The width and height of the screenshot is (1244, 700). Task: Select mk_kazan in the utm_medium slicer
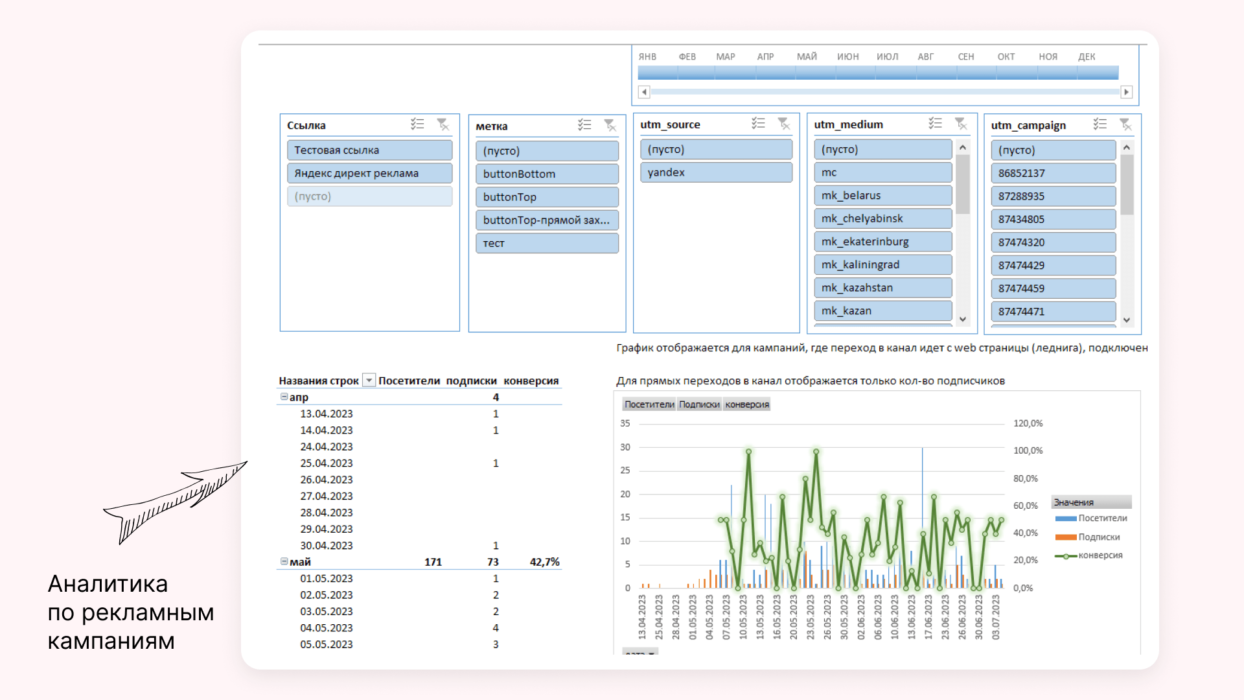[882, 311]
